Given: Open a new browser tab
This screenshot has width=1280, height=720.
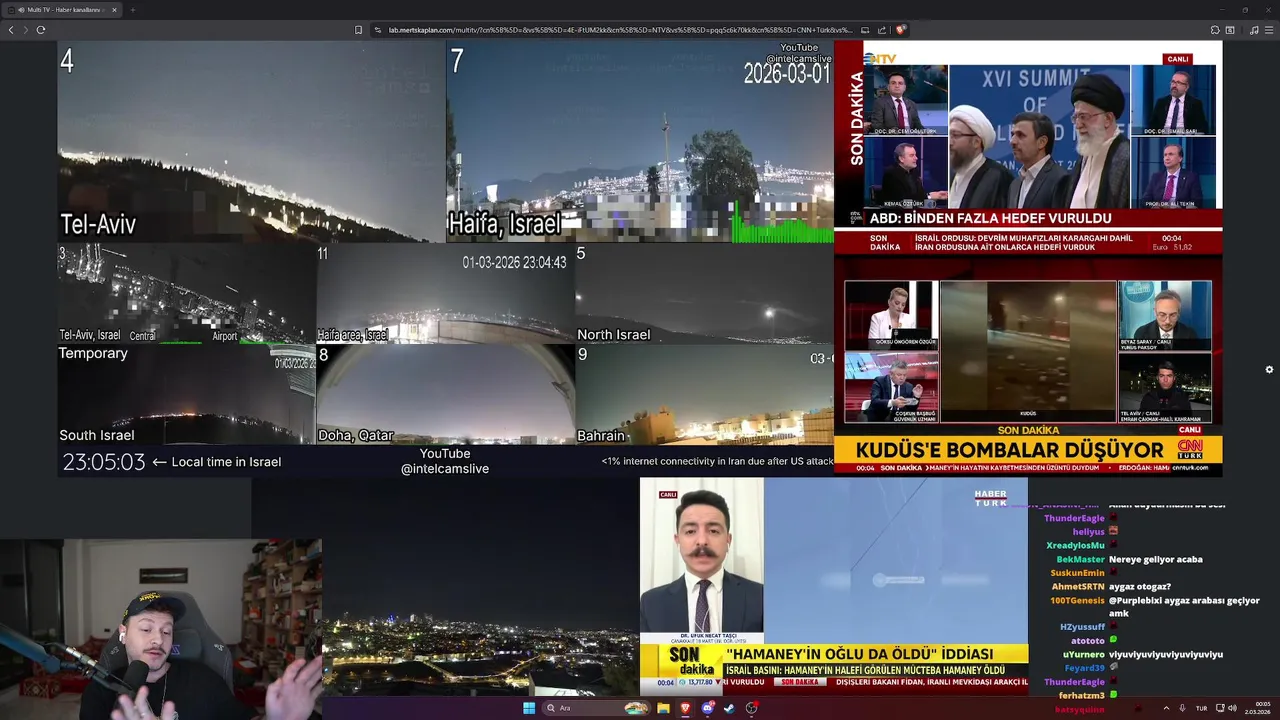Looking at the screenshot, I should click(x=132, y=10).
